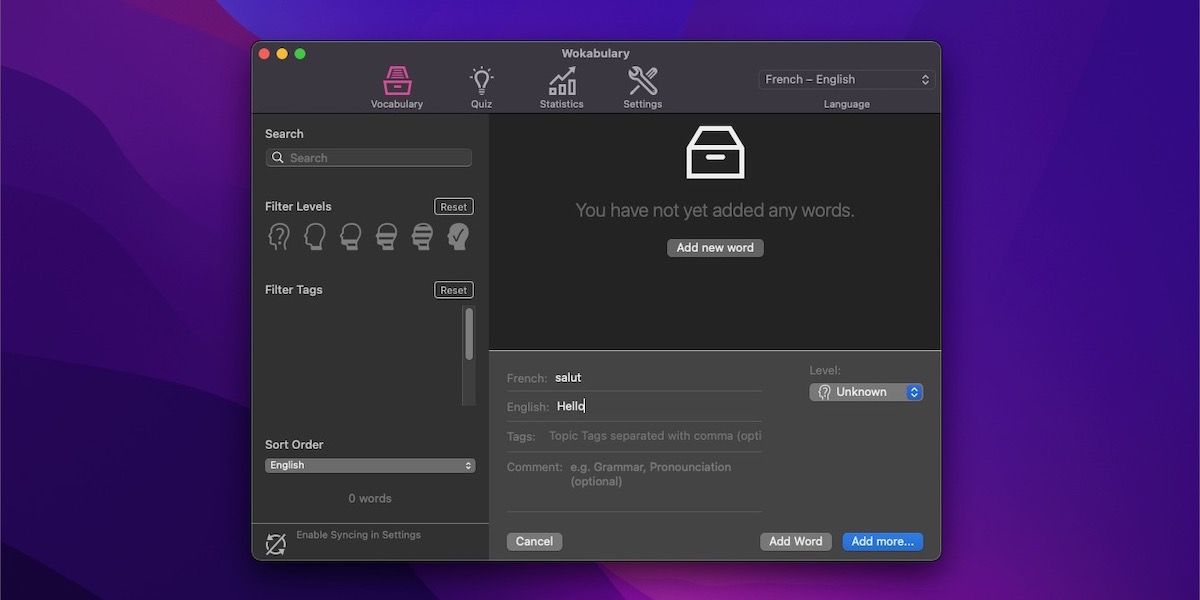
Task: Switch to the Quiz lightbulb tab
Action: [482, 88]
